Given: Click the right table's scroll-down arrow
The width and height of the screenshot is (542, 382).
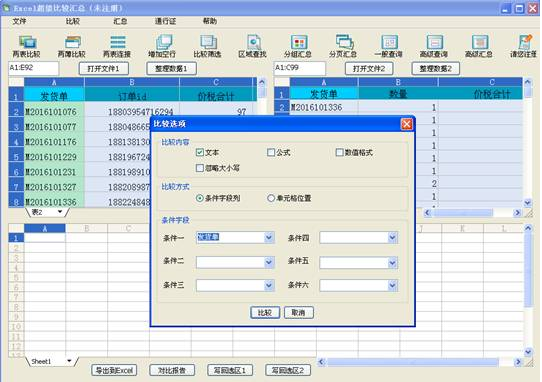Looking at the screenshot, I should [527, 203].
